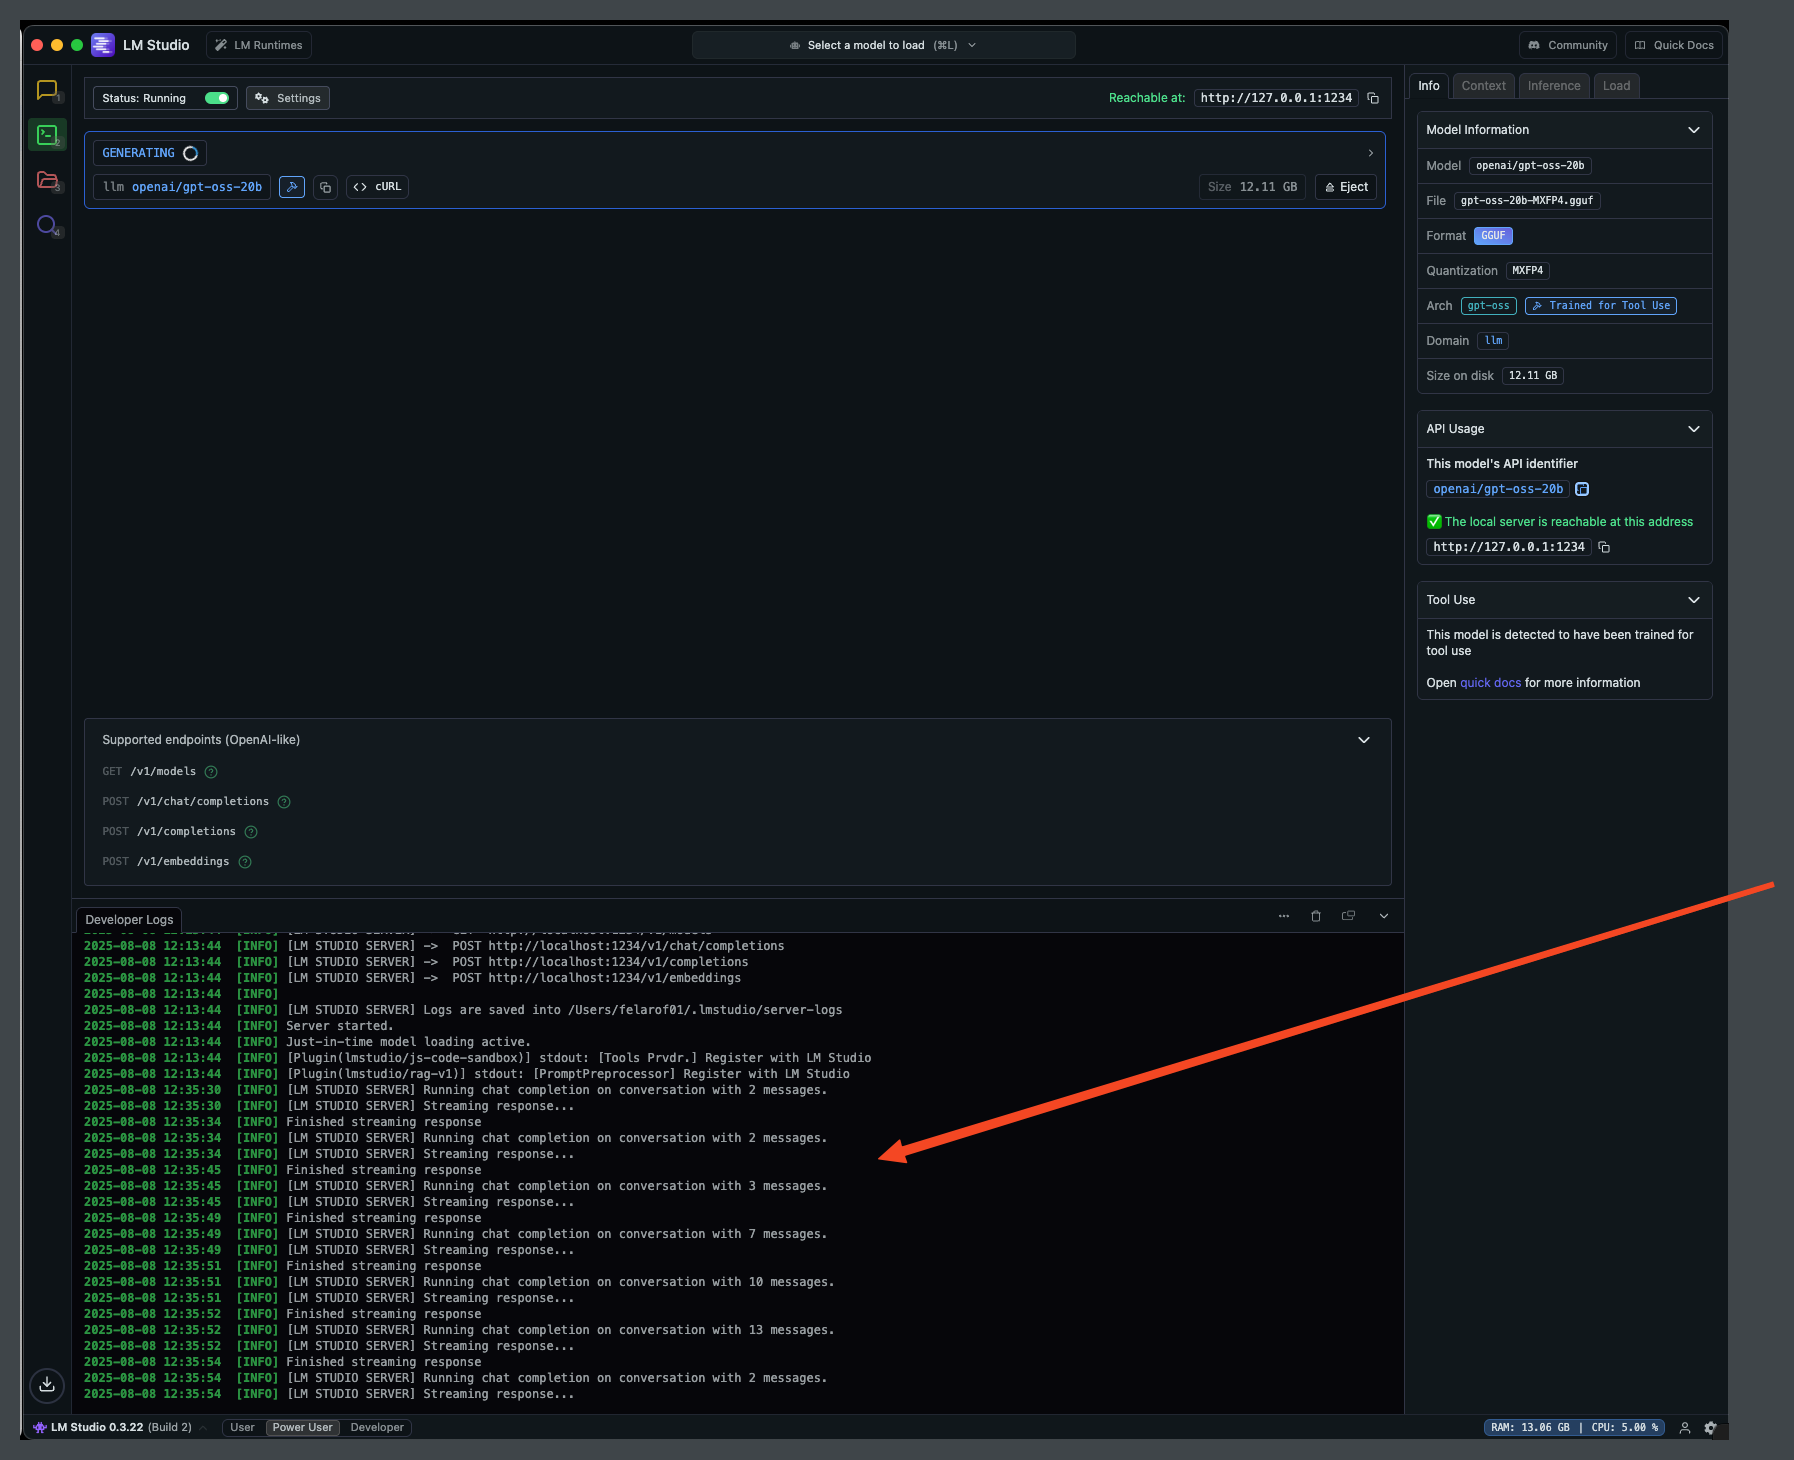Image resolution: width=1794 pixels, height=1460 pixels.
Task: Open the Downloads icon at bottom left
Action: coord(47,1386)
